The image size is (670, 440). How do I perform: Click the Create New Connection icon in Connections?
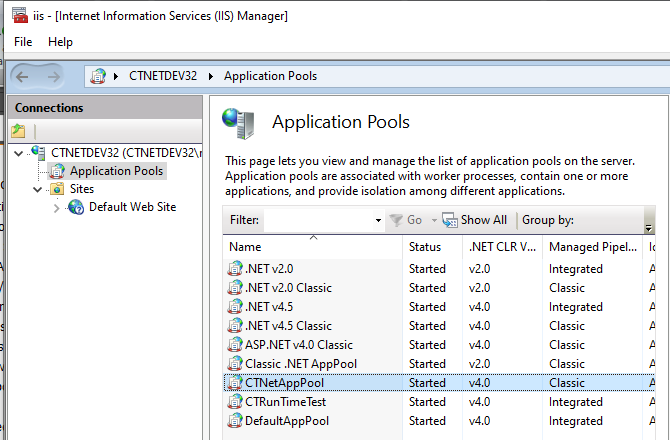click(x=18, y=131)
